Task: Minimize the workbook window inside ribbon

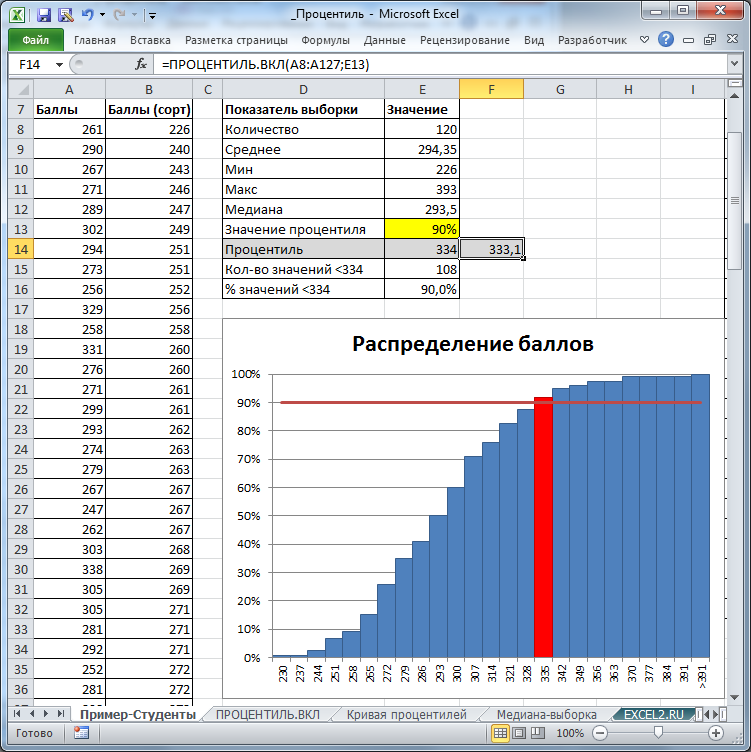Action: (688, 40)
